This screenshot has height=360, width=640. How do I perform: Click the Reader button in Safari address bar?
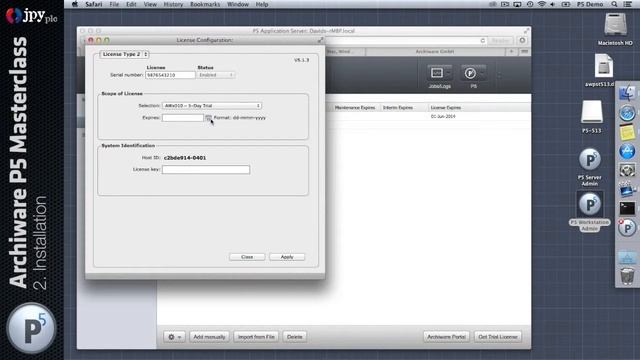tap(500, 40)
